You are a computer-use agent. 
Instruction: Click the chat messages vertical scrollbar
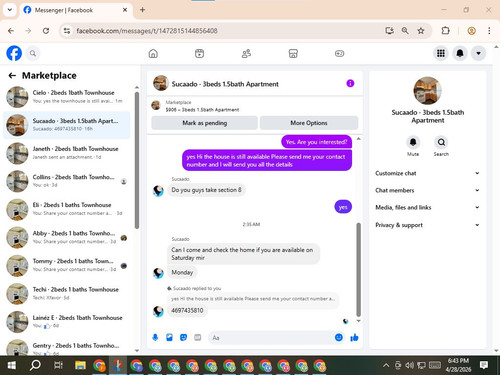[x=359, y=269]
